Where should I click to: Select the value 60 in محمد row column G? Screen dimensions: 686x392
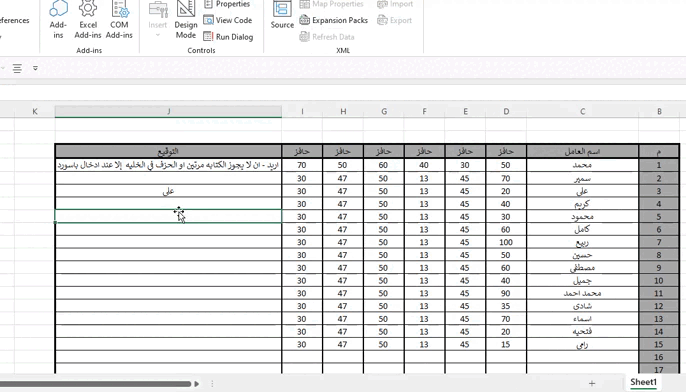pyautogui.click(x=384, y=165)
